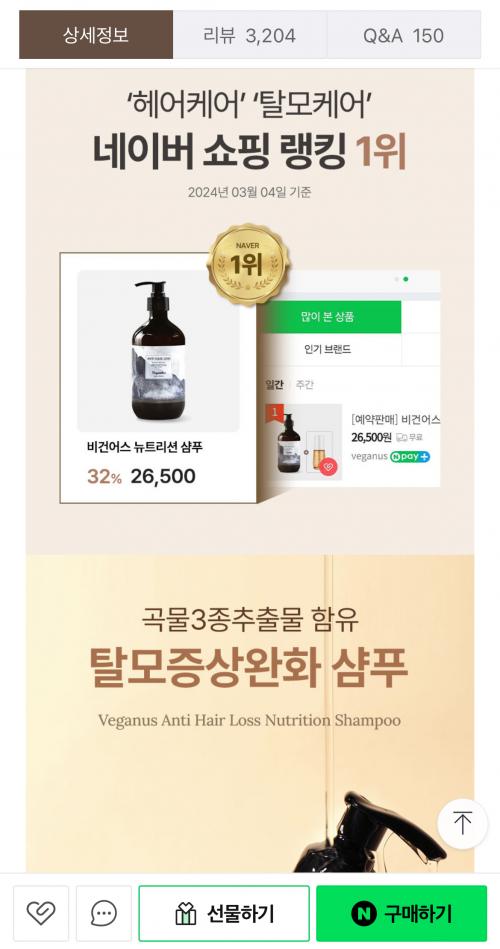Click the Npay plus badge icon
Image resolution: width=500 pixels, height=949 pixels.
pyautogui.click(x=410, y=457)
